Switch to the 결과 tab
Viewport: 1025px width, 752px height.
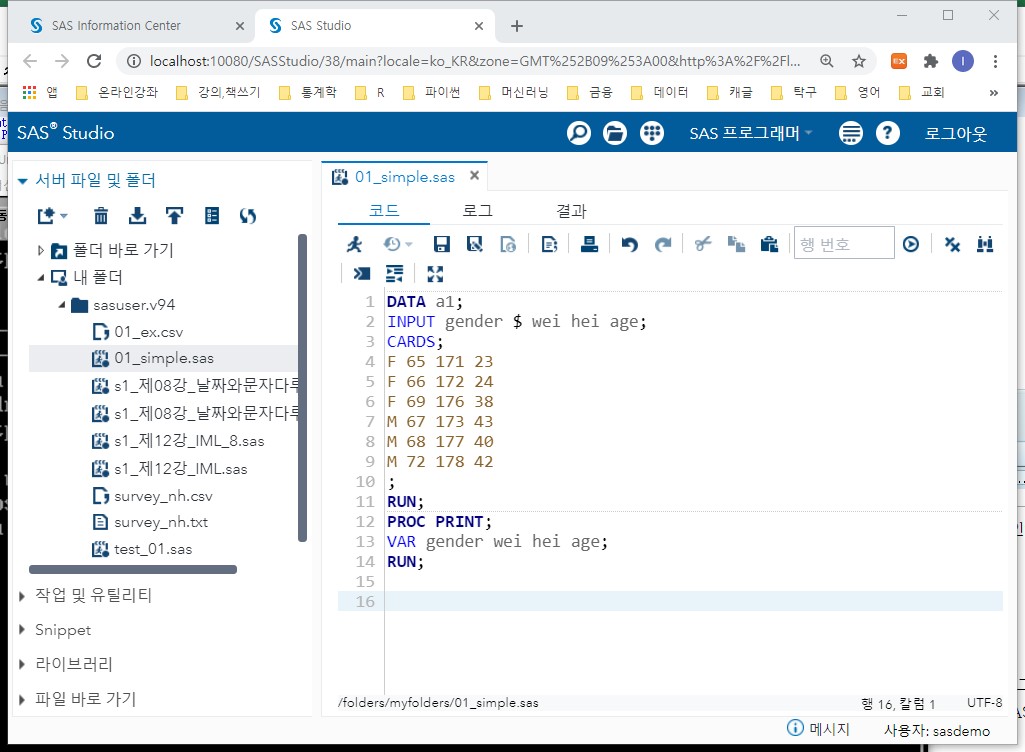click(571, 211)
